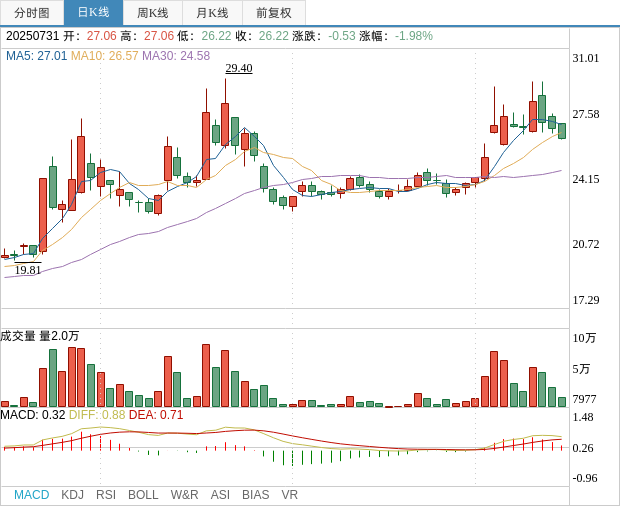Click the 7977 volume axis label
The height and width of the screenshot is (506, 620).
(584, 399)
